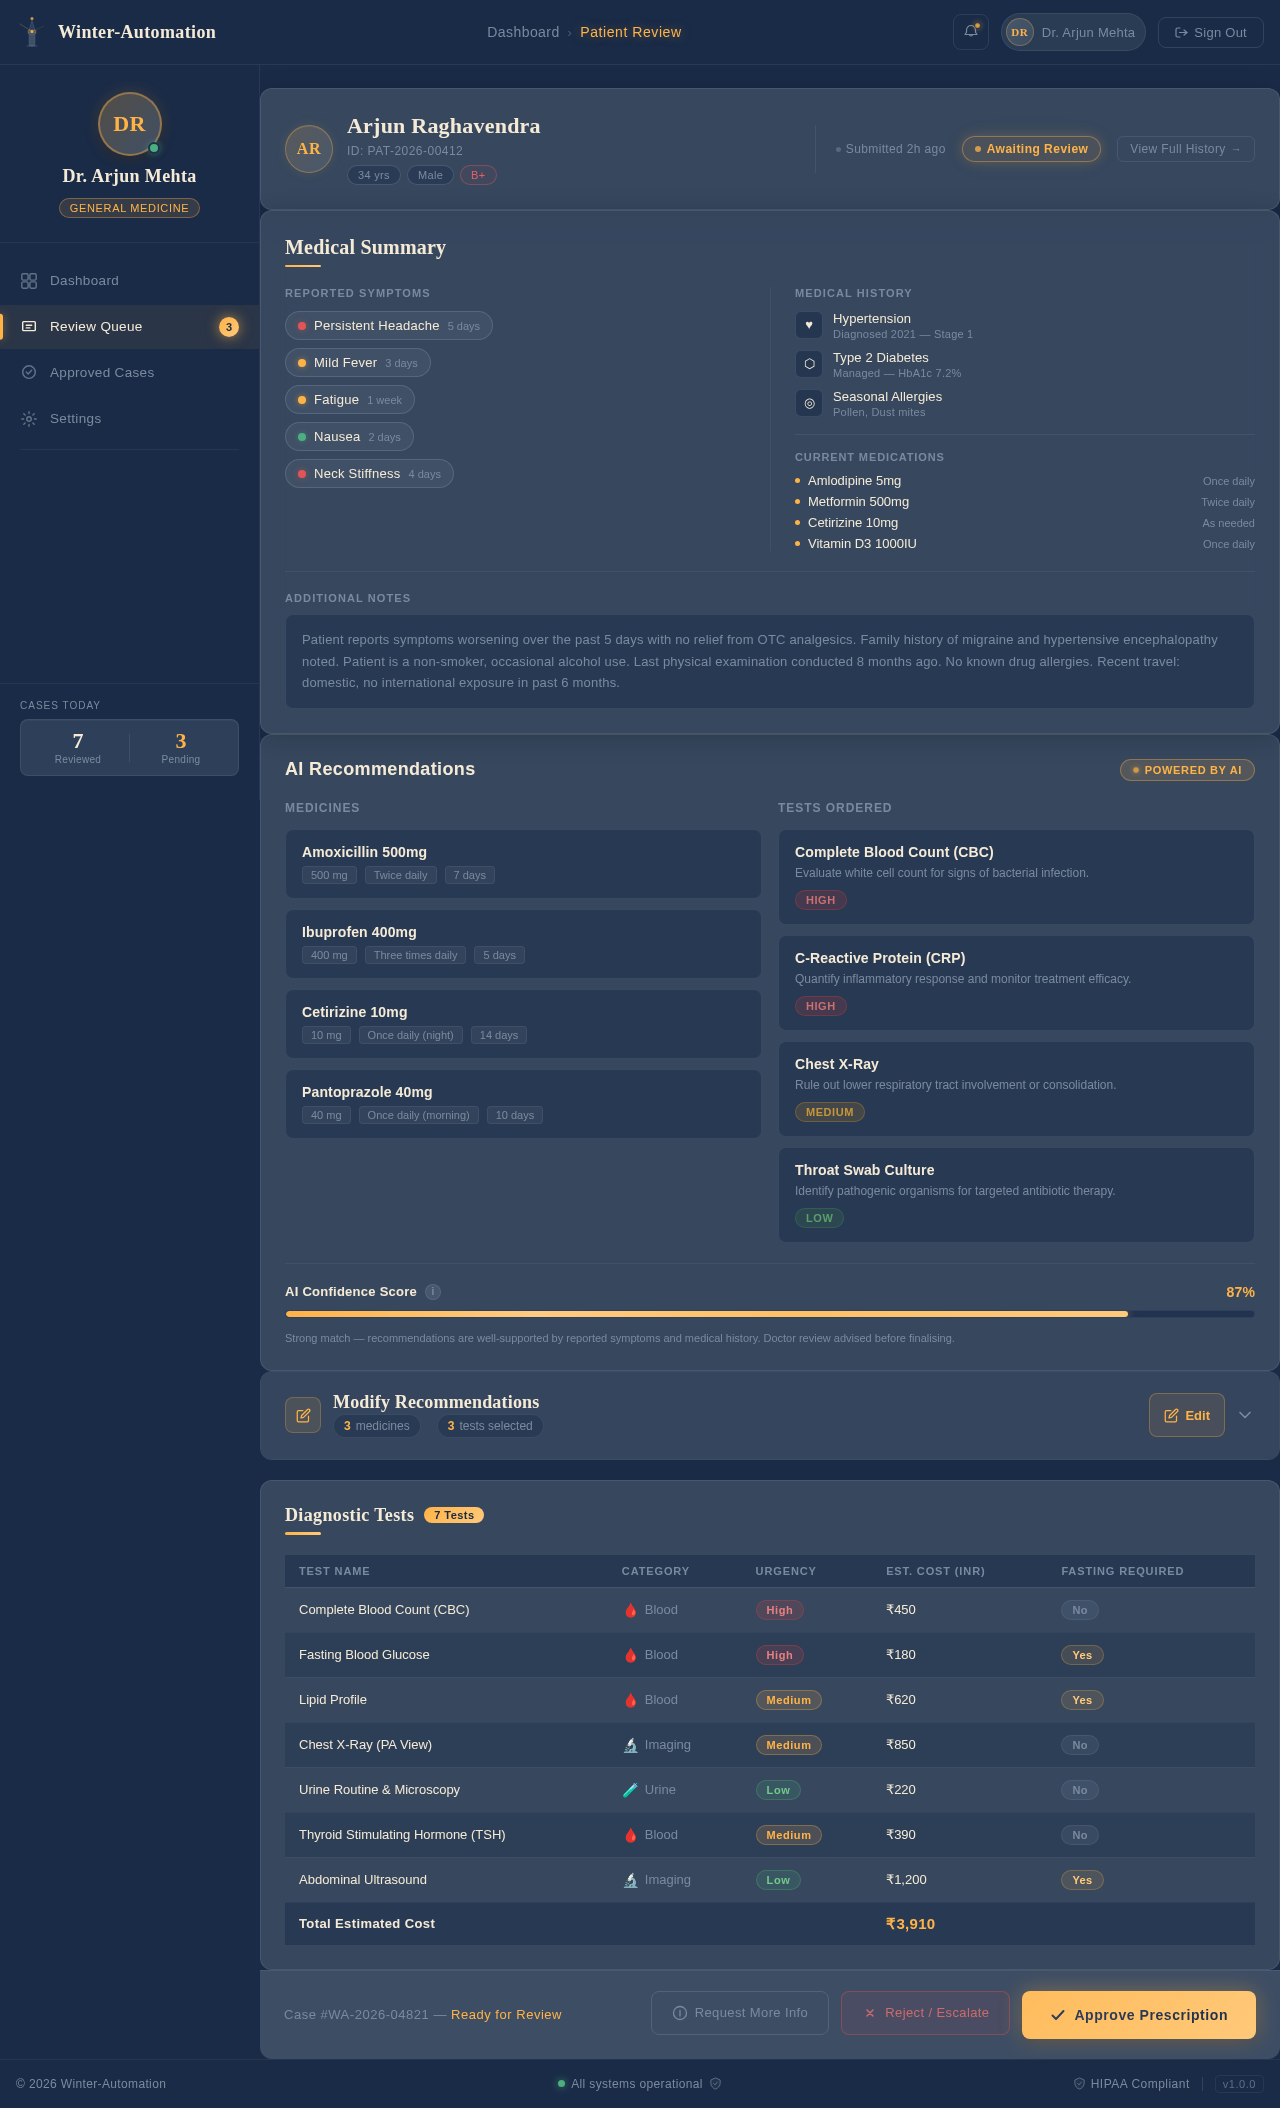Screen dimensions: 1280x2108
Task: Open Approved Cases in the sidebar
Action: (x=130, y=373)
